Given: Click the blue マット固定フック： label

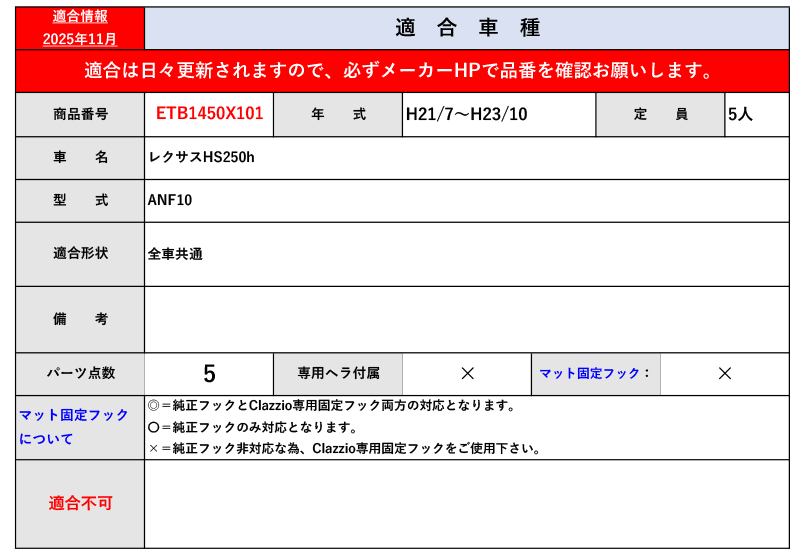Looking at the screenshot, I should 595,373.
